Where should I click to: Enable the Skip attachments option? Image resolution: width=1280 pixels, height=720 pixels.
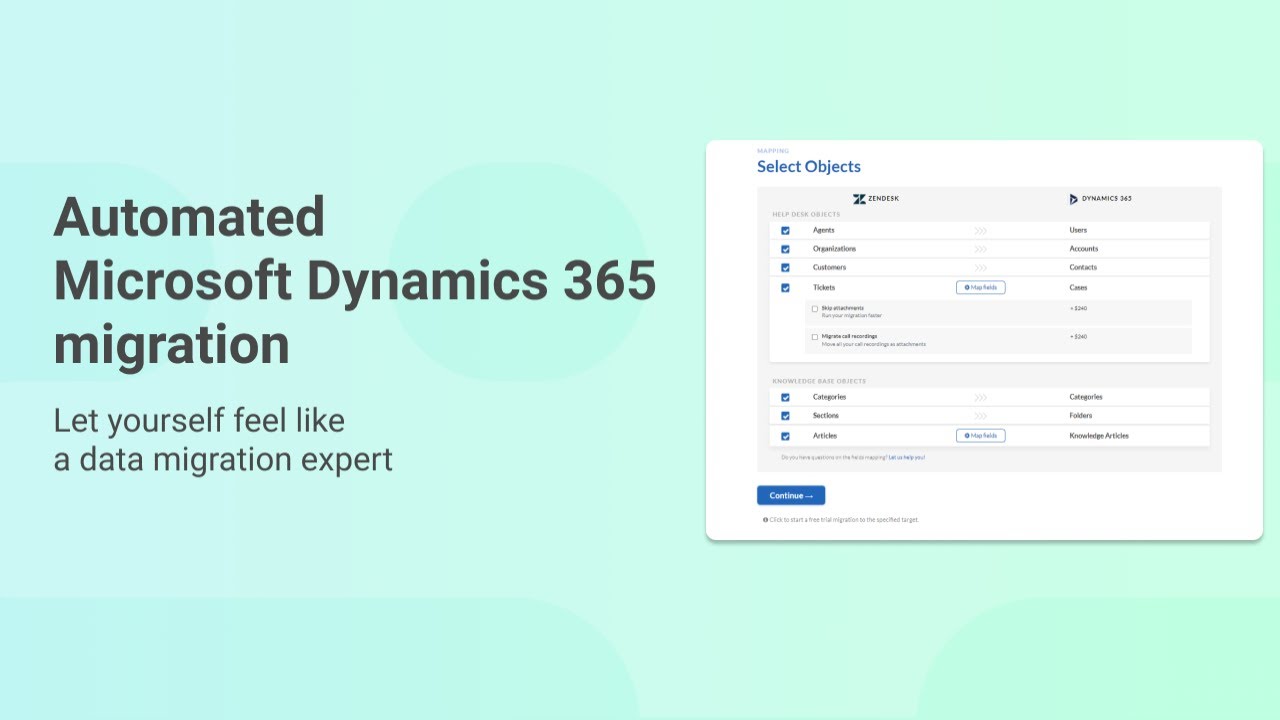(815, 308)
